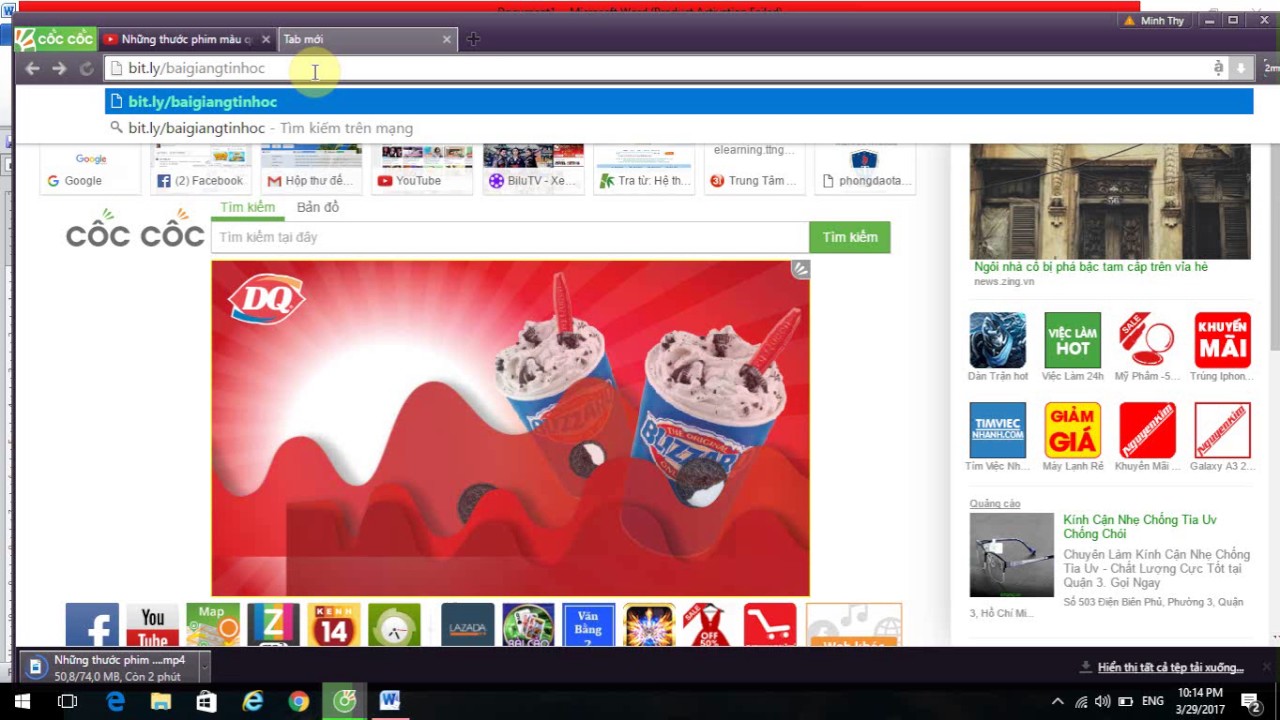The height and width of the screenshot is (720, 1280).
Task: Open Task View on the taskbar
Action: (67, 701)
